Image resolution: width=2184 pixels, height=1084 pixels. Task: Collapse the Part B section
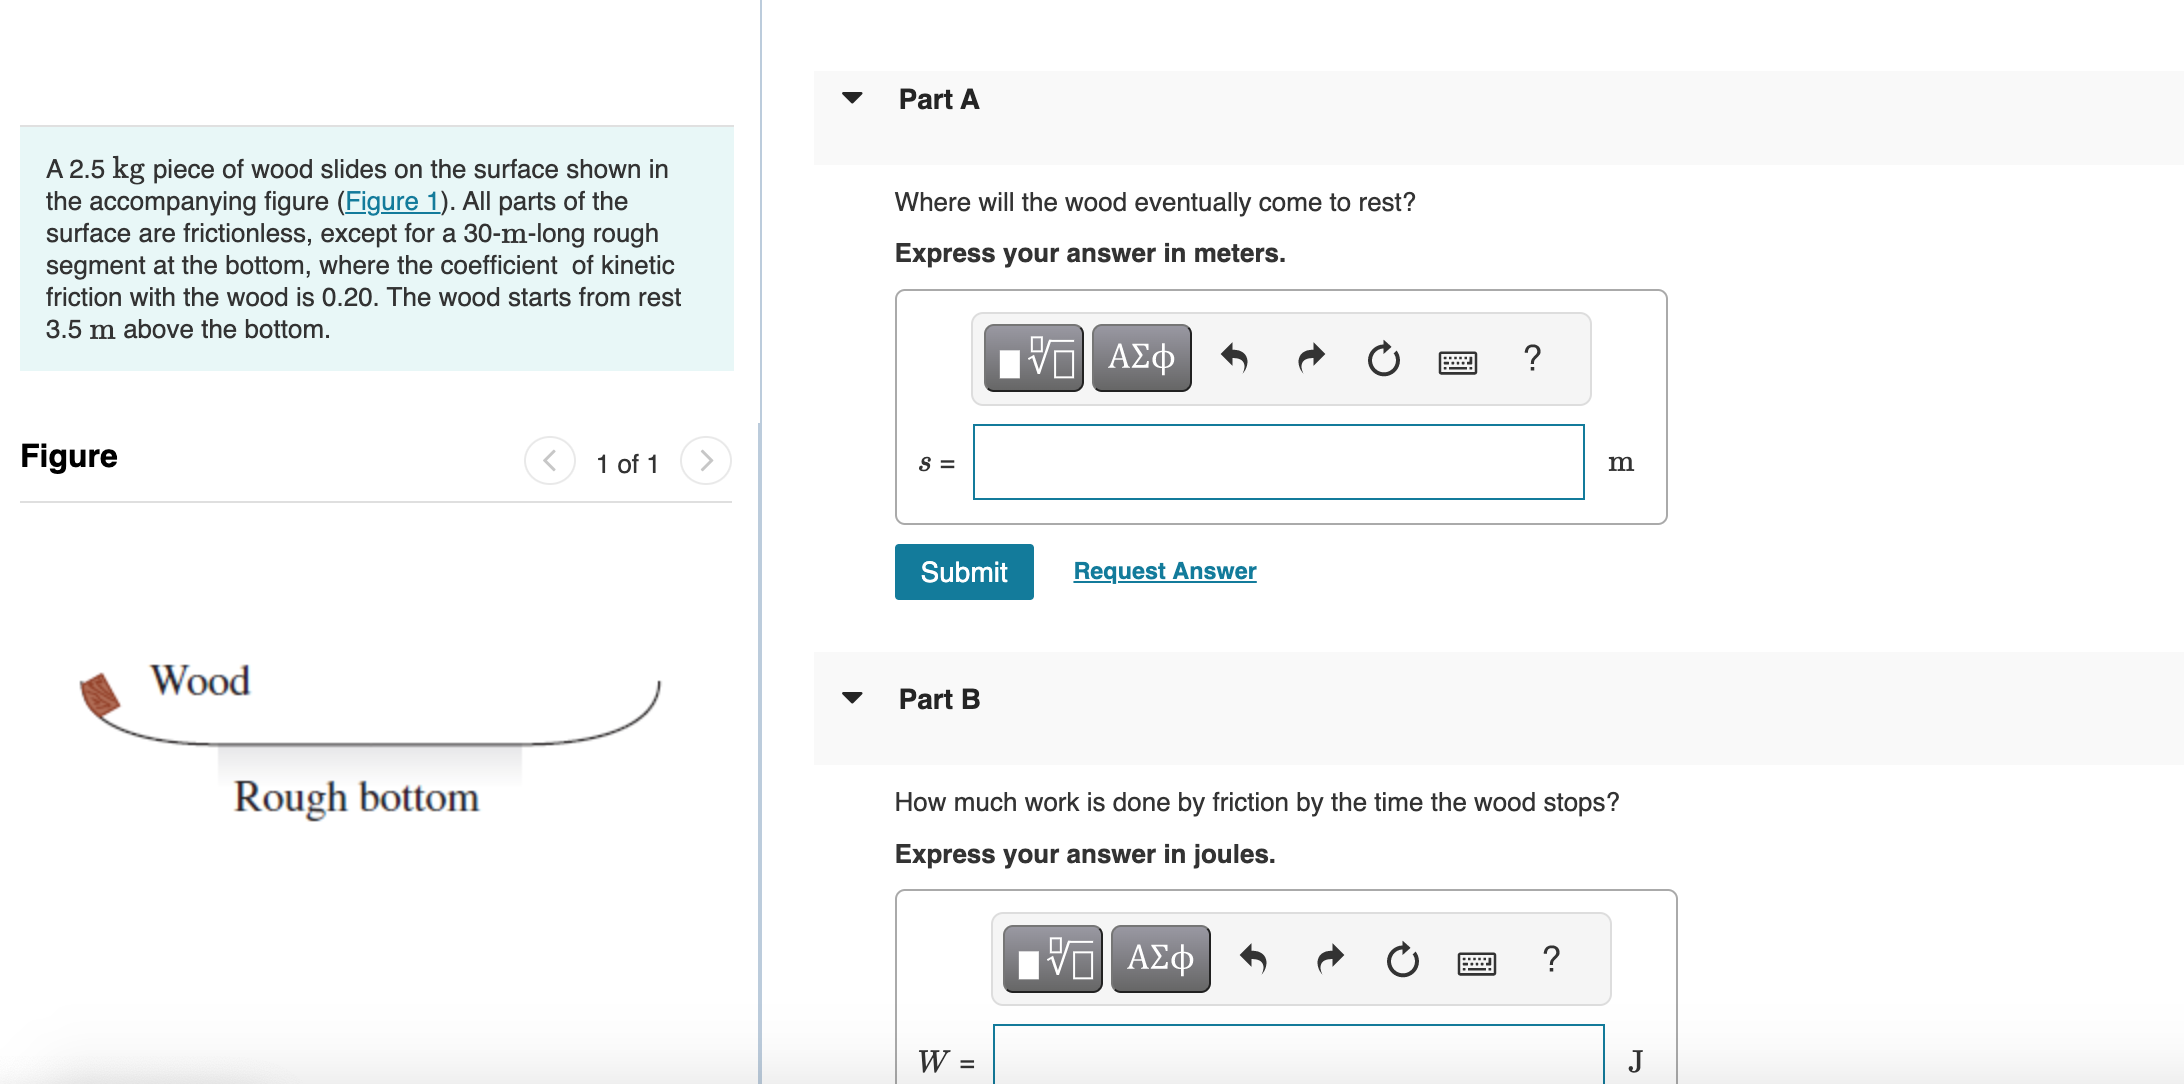tap(851, 697)
